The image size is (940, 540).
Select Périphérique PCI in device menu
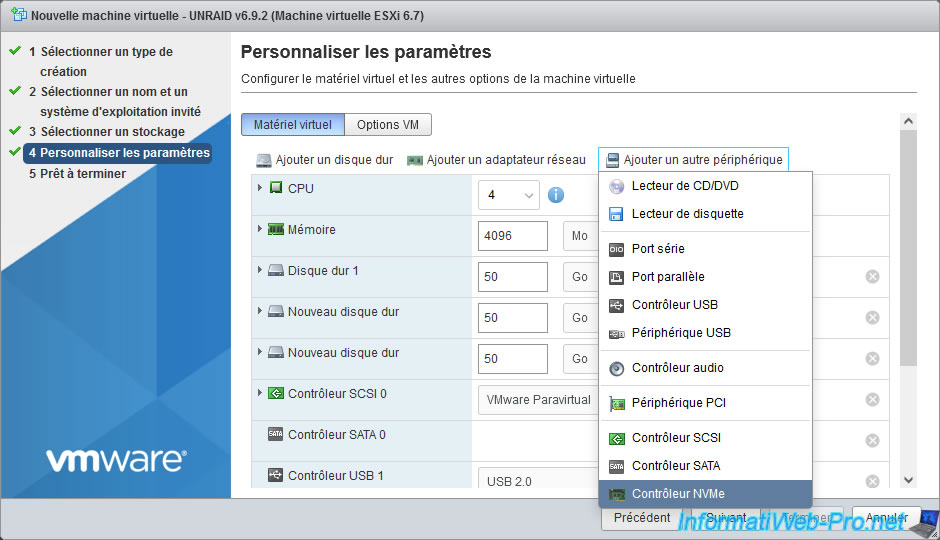(x=678, y=403)
